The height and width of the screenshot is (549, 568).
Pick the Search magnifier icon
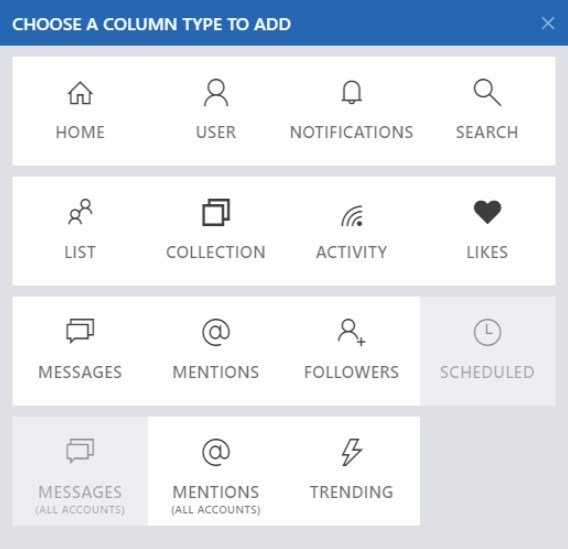(487, 92)
